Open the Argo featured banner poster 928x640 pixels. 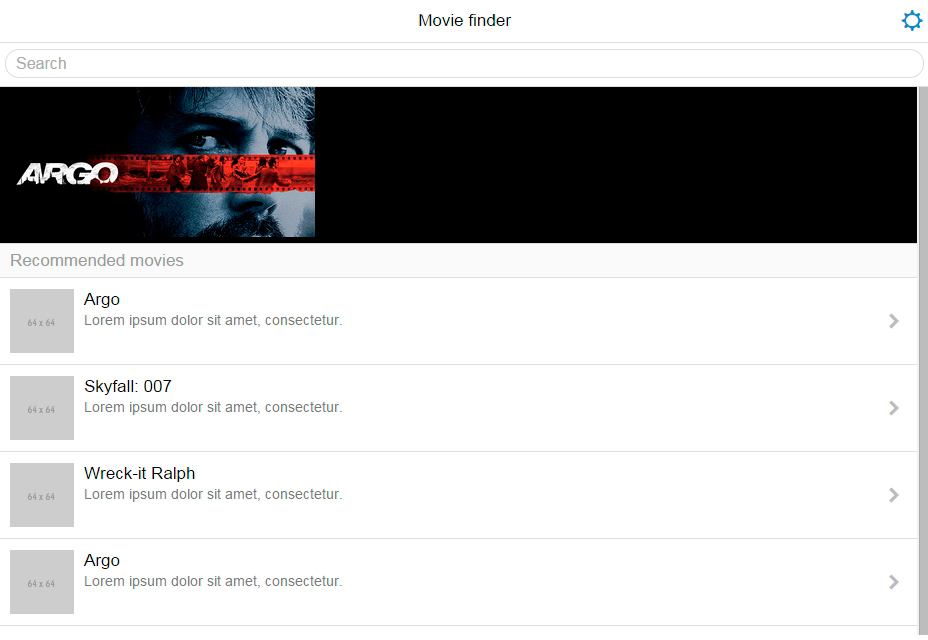pyautogui.click(x=157, y=162)
